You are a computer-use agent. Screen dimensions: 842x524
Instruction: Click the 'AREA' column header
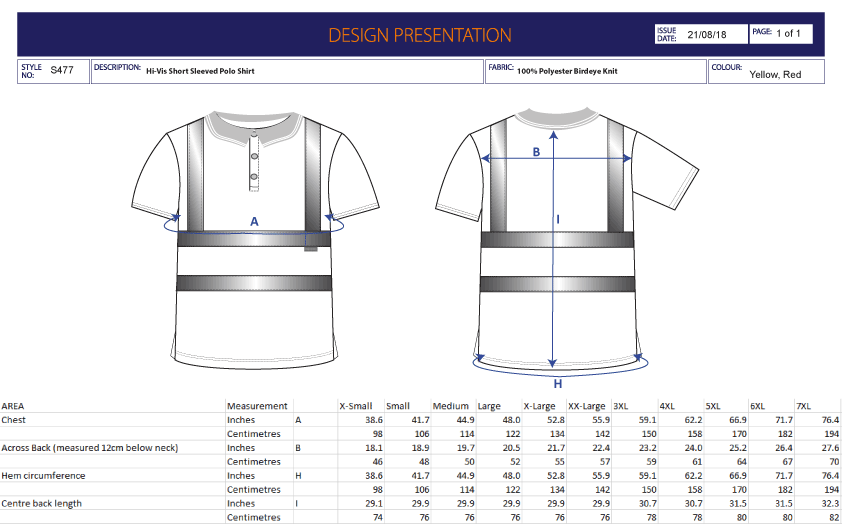(13, 406)
